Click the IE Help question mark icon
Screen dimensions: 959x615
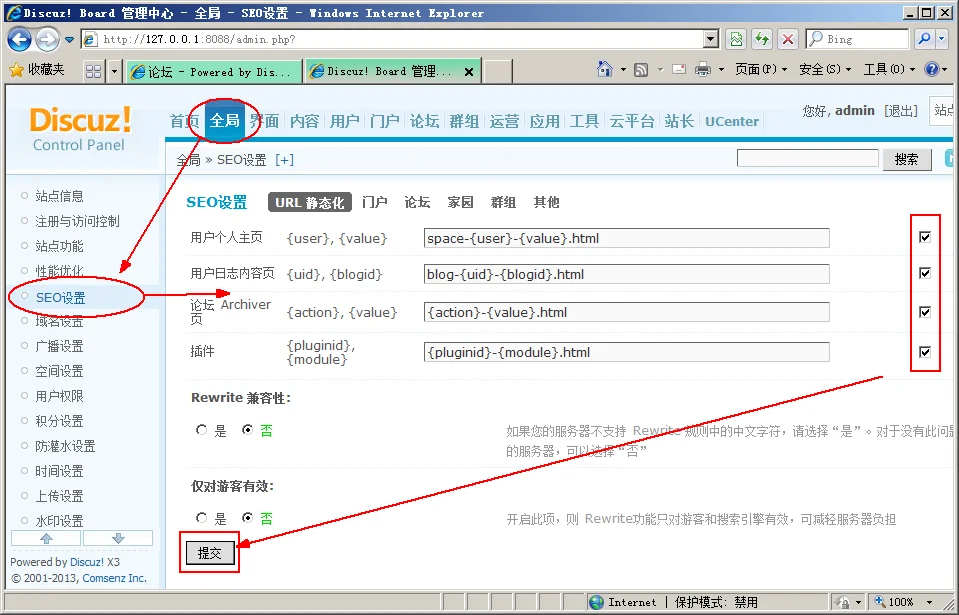tap(932, 69)
